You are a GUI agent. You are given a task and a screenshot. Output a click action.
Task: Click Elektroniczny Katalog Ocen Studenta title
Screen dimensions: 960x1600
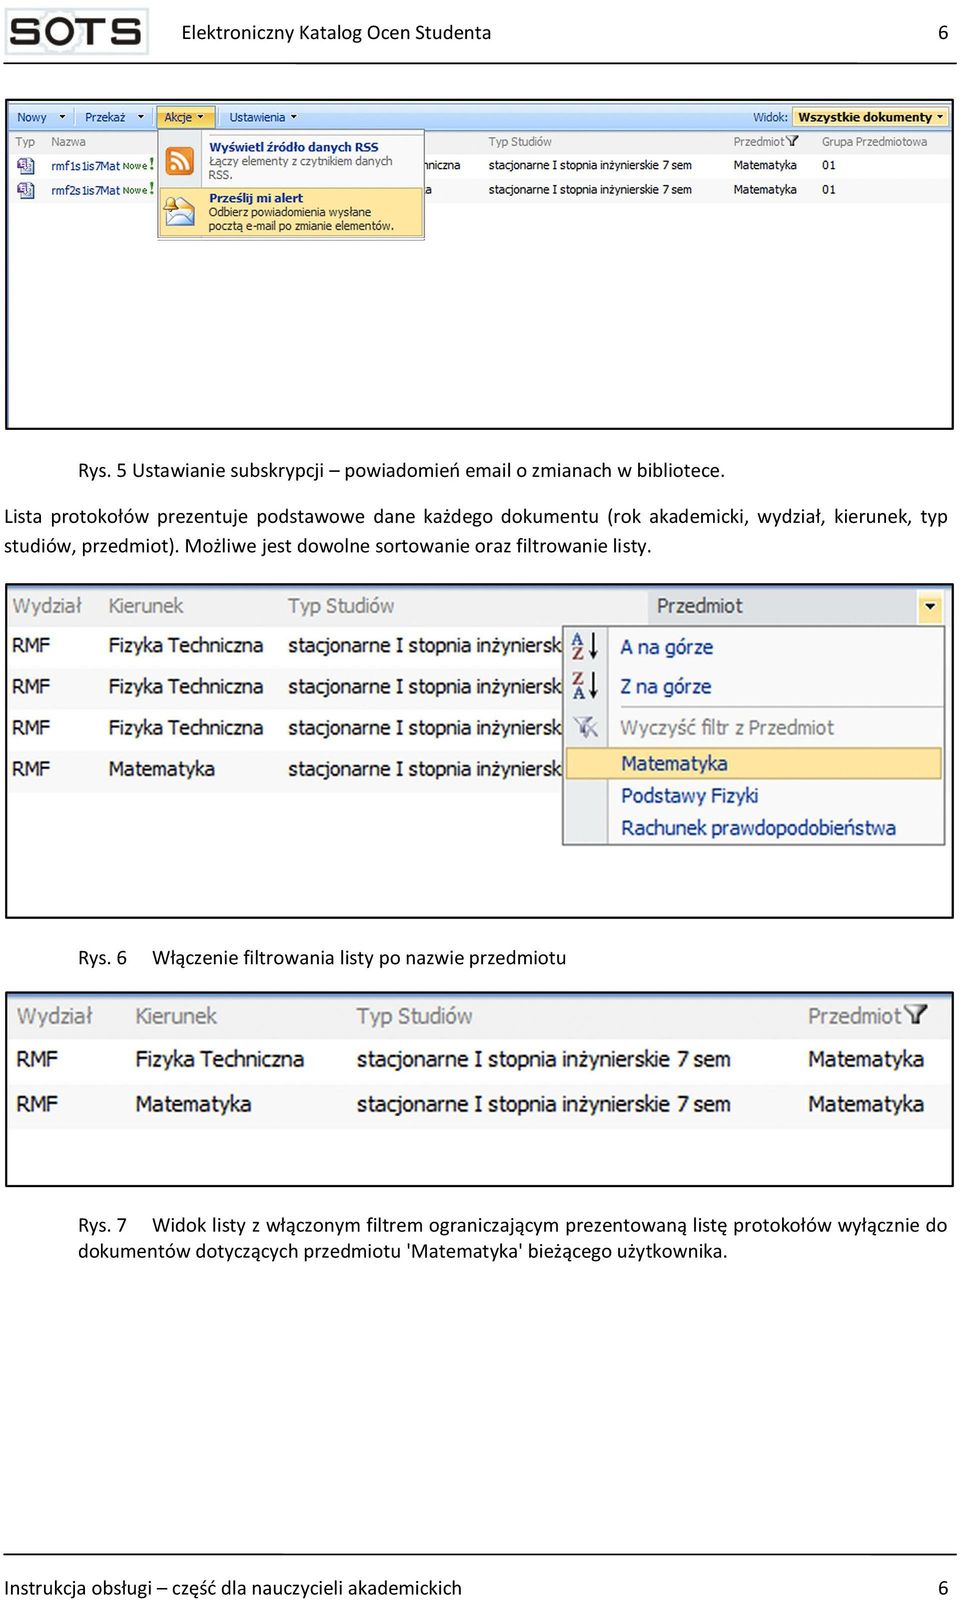pos(336,33)
